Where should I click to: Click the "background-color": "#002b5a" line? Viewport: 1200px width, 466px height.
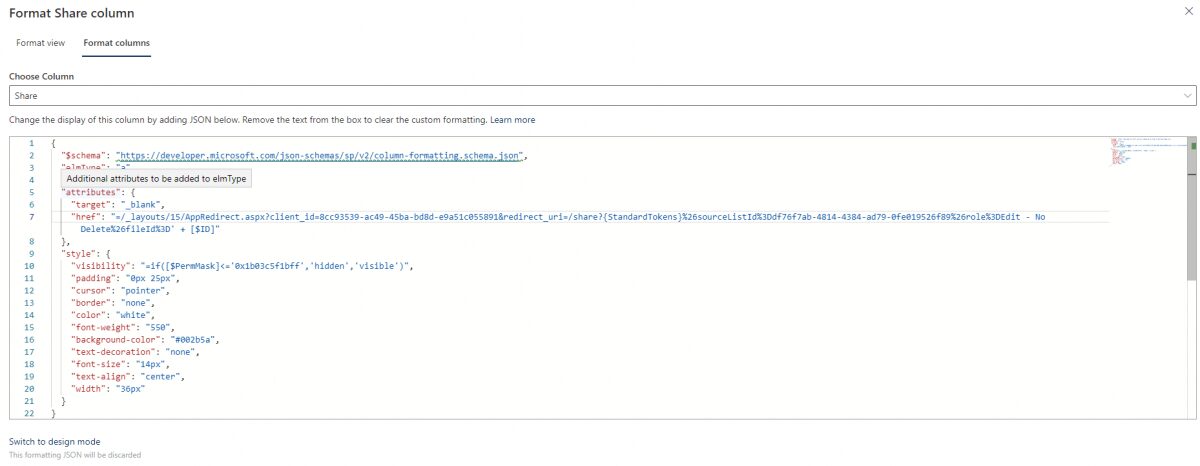click(x=146, y=340)
